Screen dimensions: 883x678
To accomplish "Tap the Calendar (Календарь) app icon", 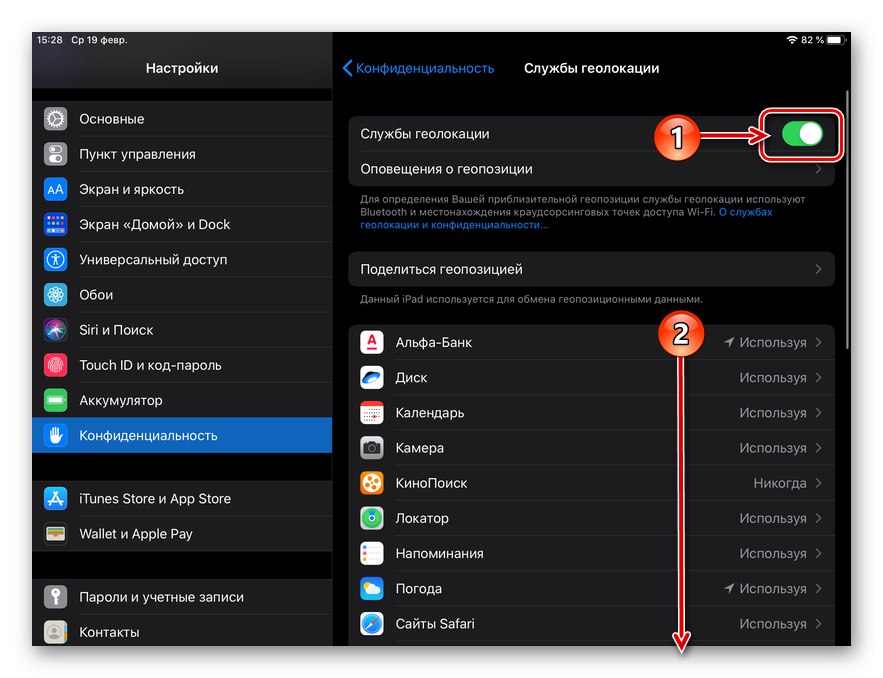I will point(372,413).
